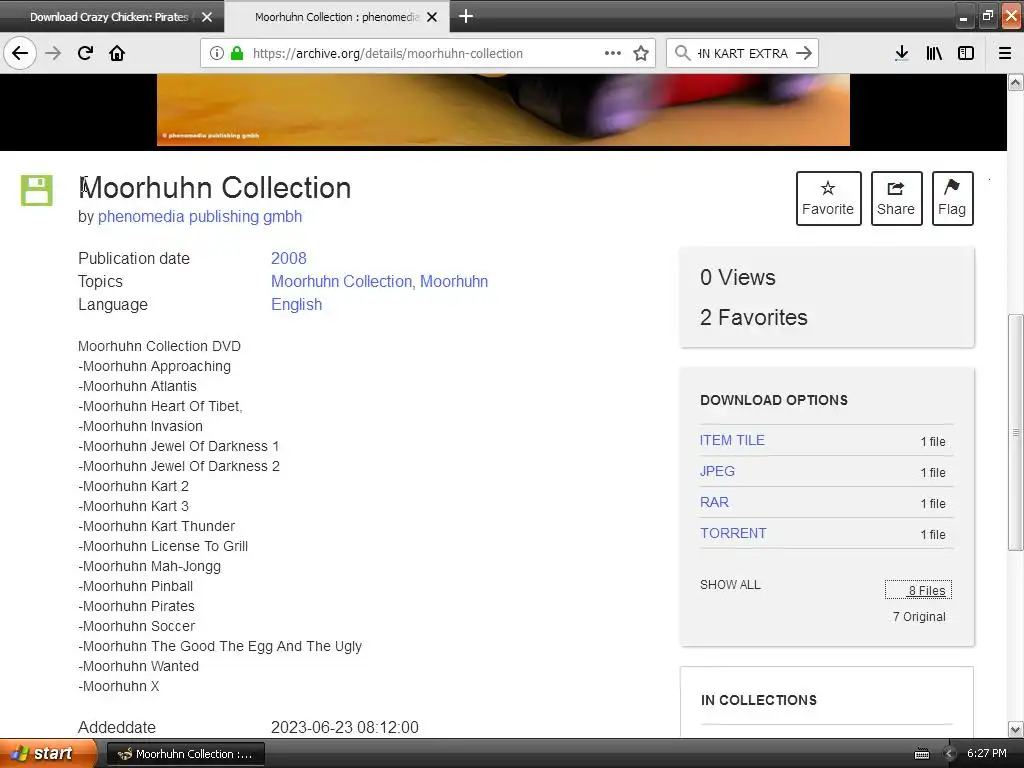Viewport: 1024px width, 768px height.
Task: Select the Moorhuhn Collection taskbar window button
Action: click(x=185, y=754)
